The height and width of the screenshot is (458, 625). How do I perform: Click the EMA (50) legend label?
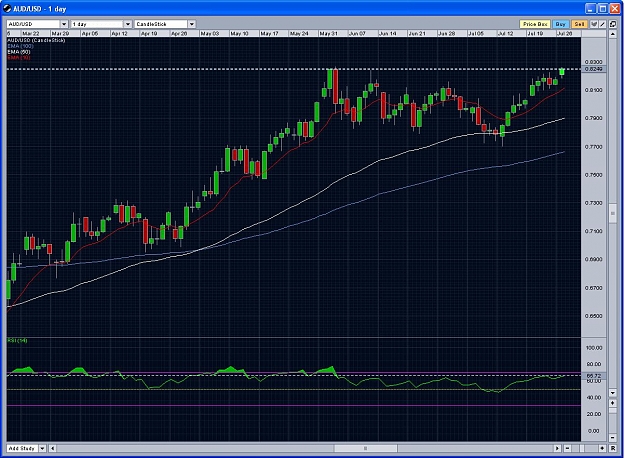(x=19, y=52)
